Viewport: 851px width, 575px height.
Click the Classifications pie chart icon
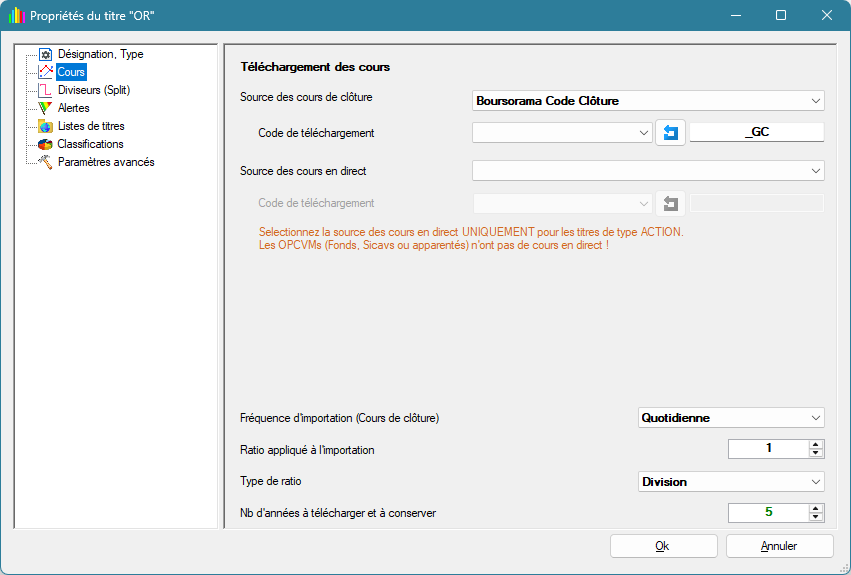45,144
